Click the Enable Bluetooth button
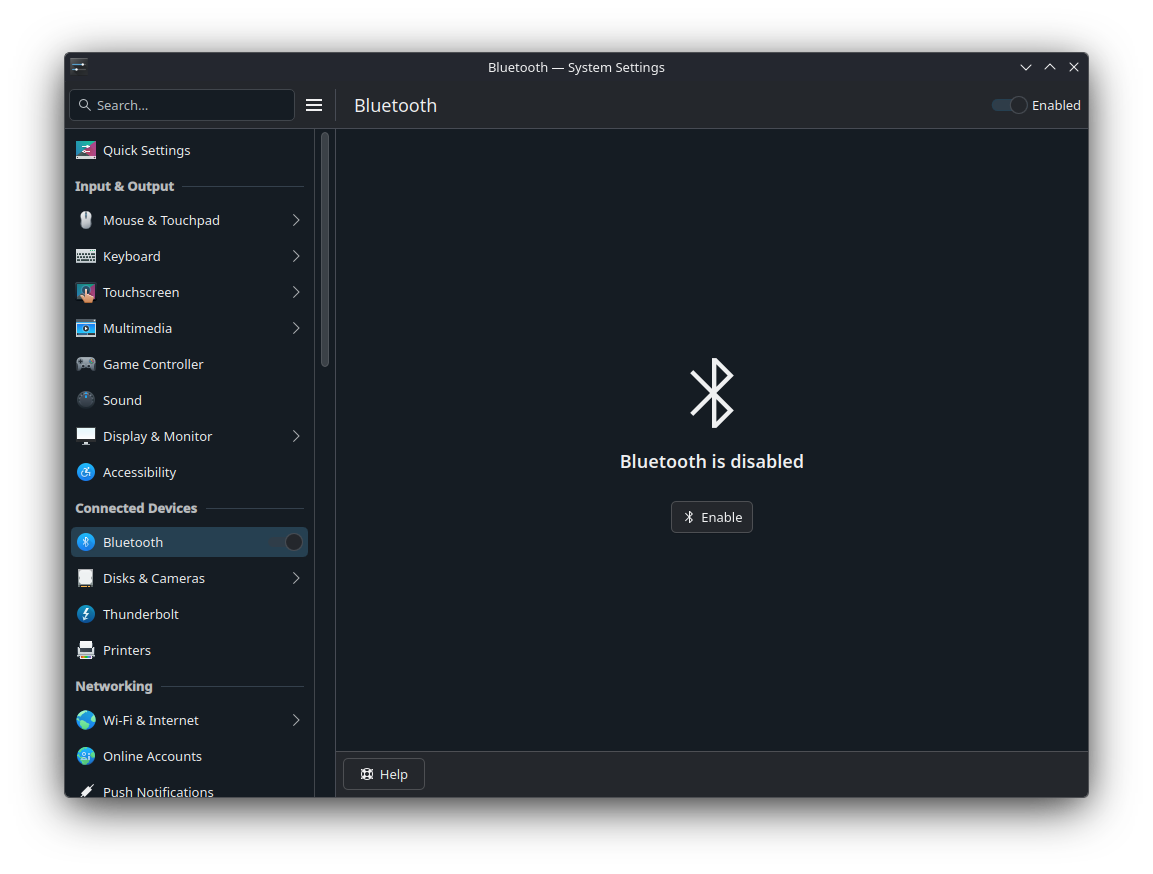1153x874 pixels. 712,517
